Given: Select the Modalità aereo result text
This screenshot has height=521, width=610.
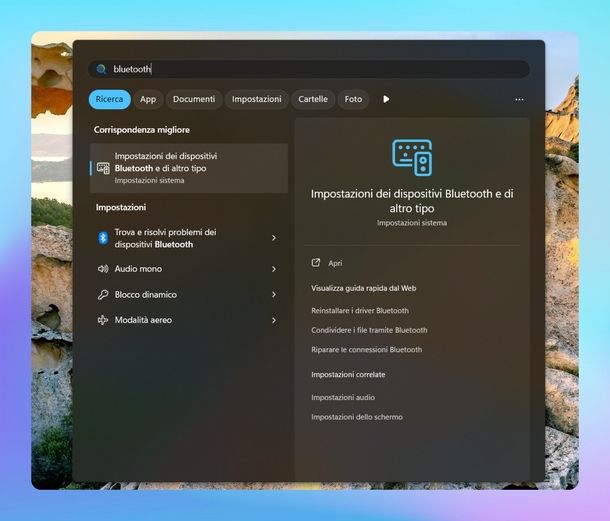Looking at the screenshot, I should click(143, 320).
